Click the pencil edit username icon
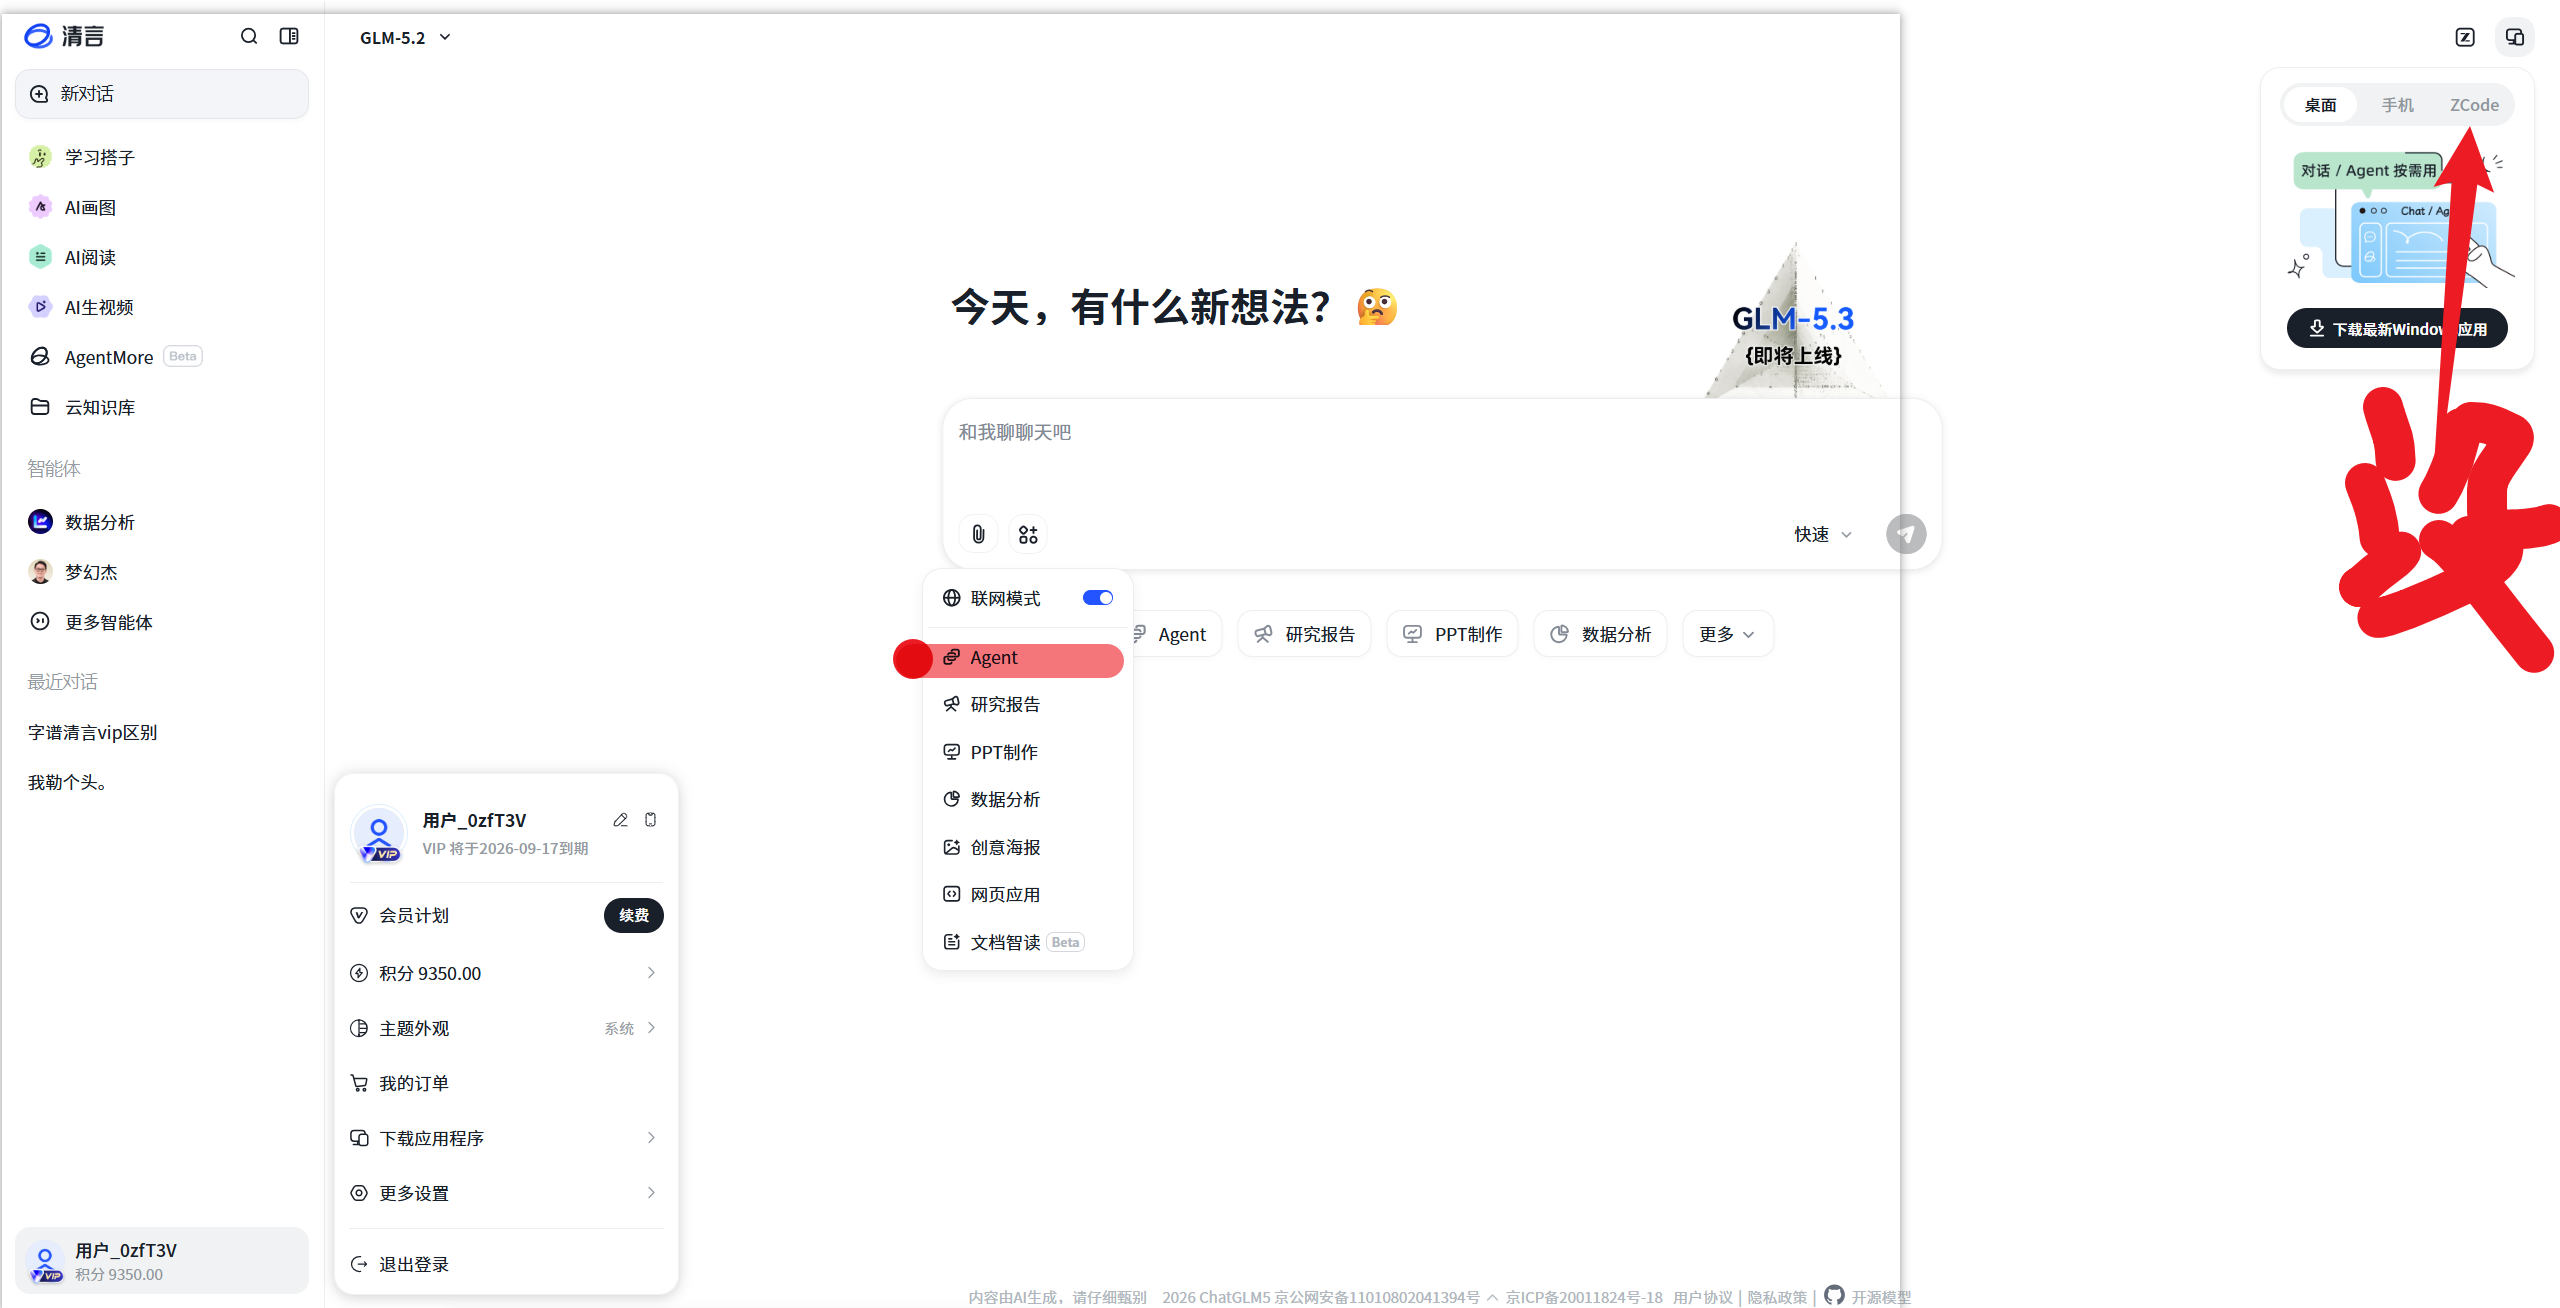The image size is (2560, 1308). pyautogui.click(x=620, y=820)
